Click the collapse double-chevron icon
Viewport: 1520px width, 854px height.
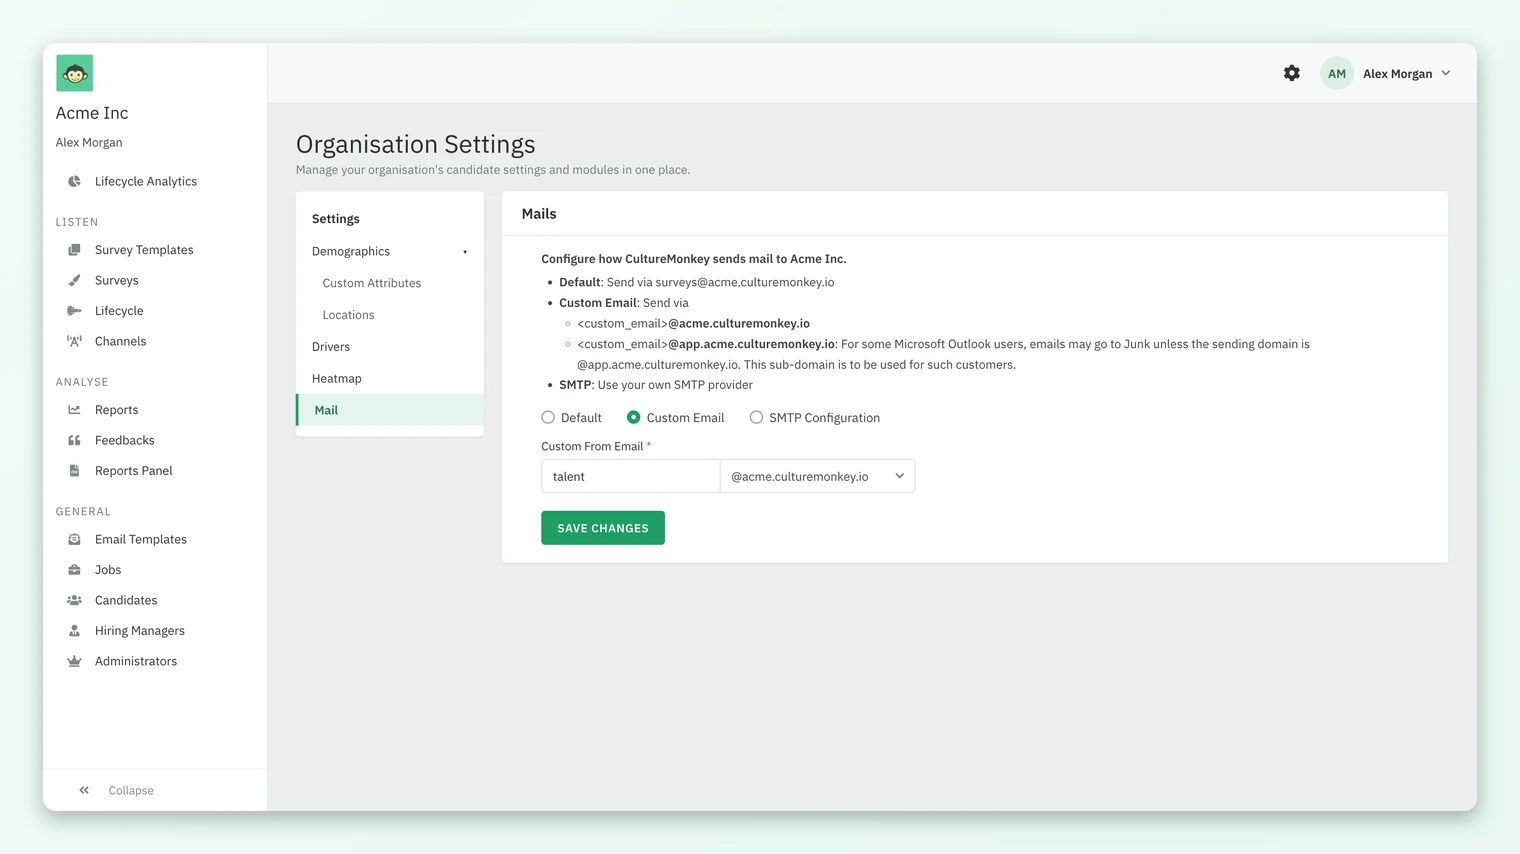84,790
